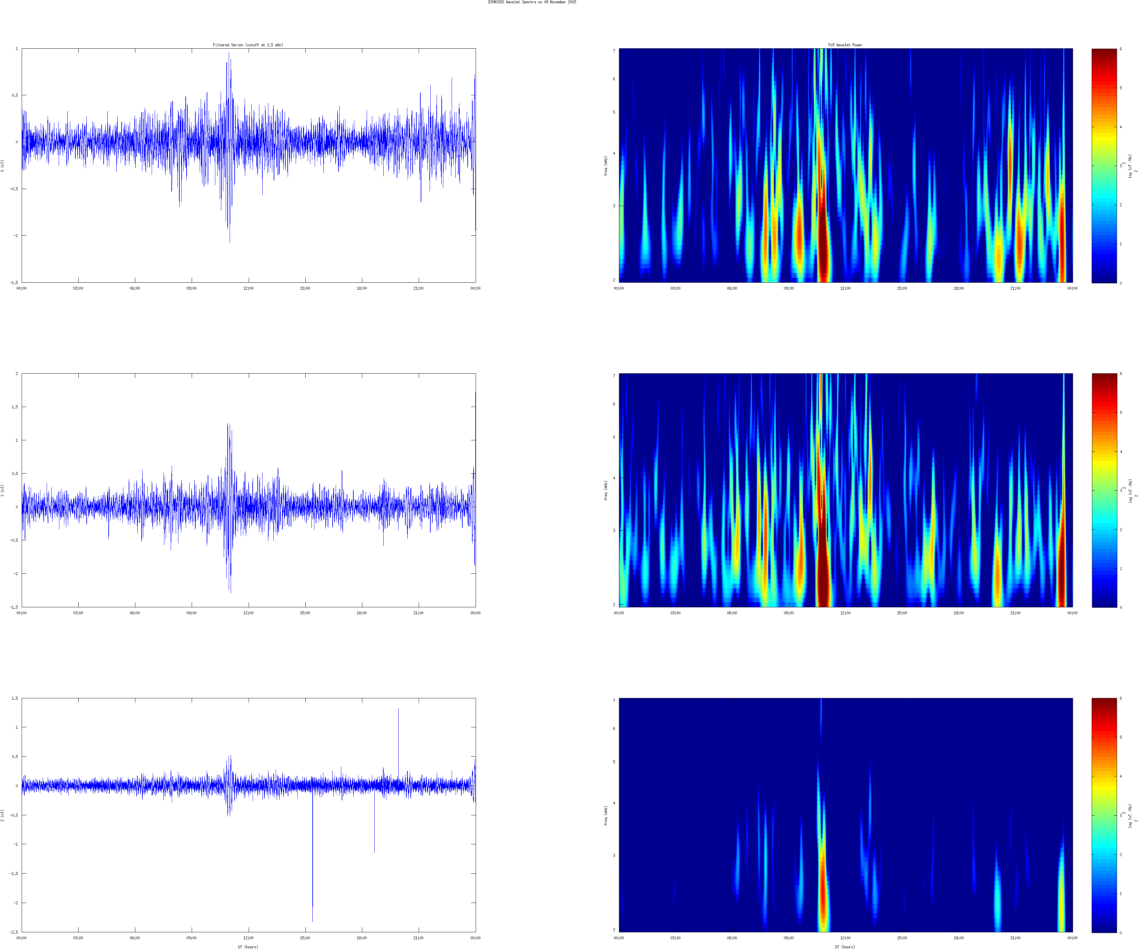Click the X component filtered time series plot

pos(249,165)
